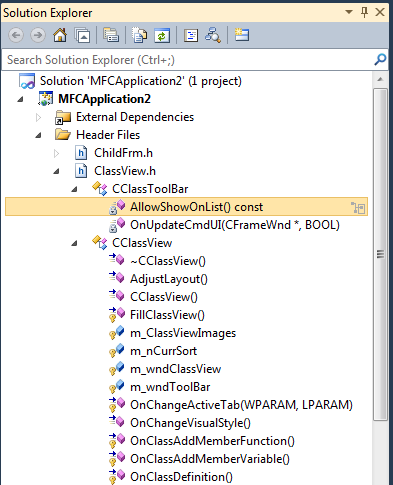
Task: Select OnUpdateCmdUI(CFrameWnd *, BOOL) member
Action: 235,225
